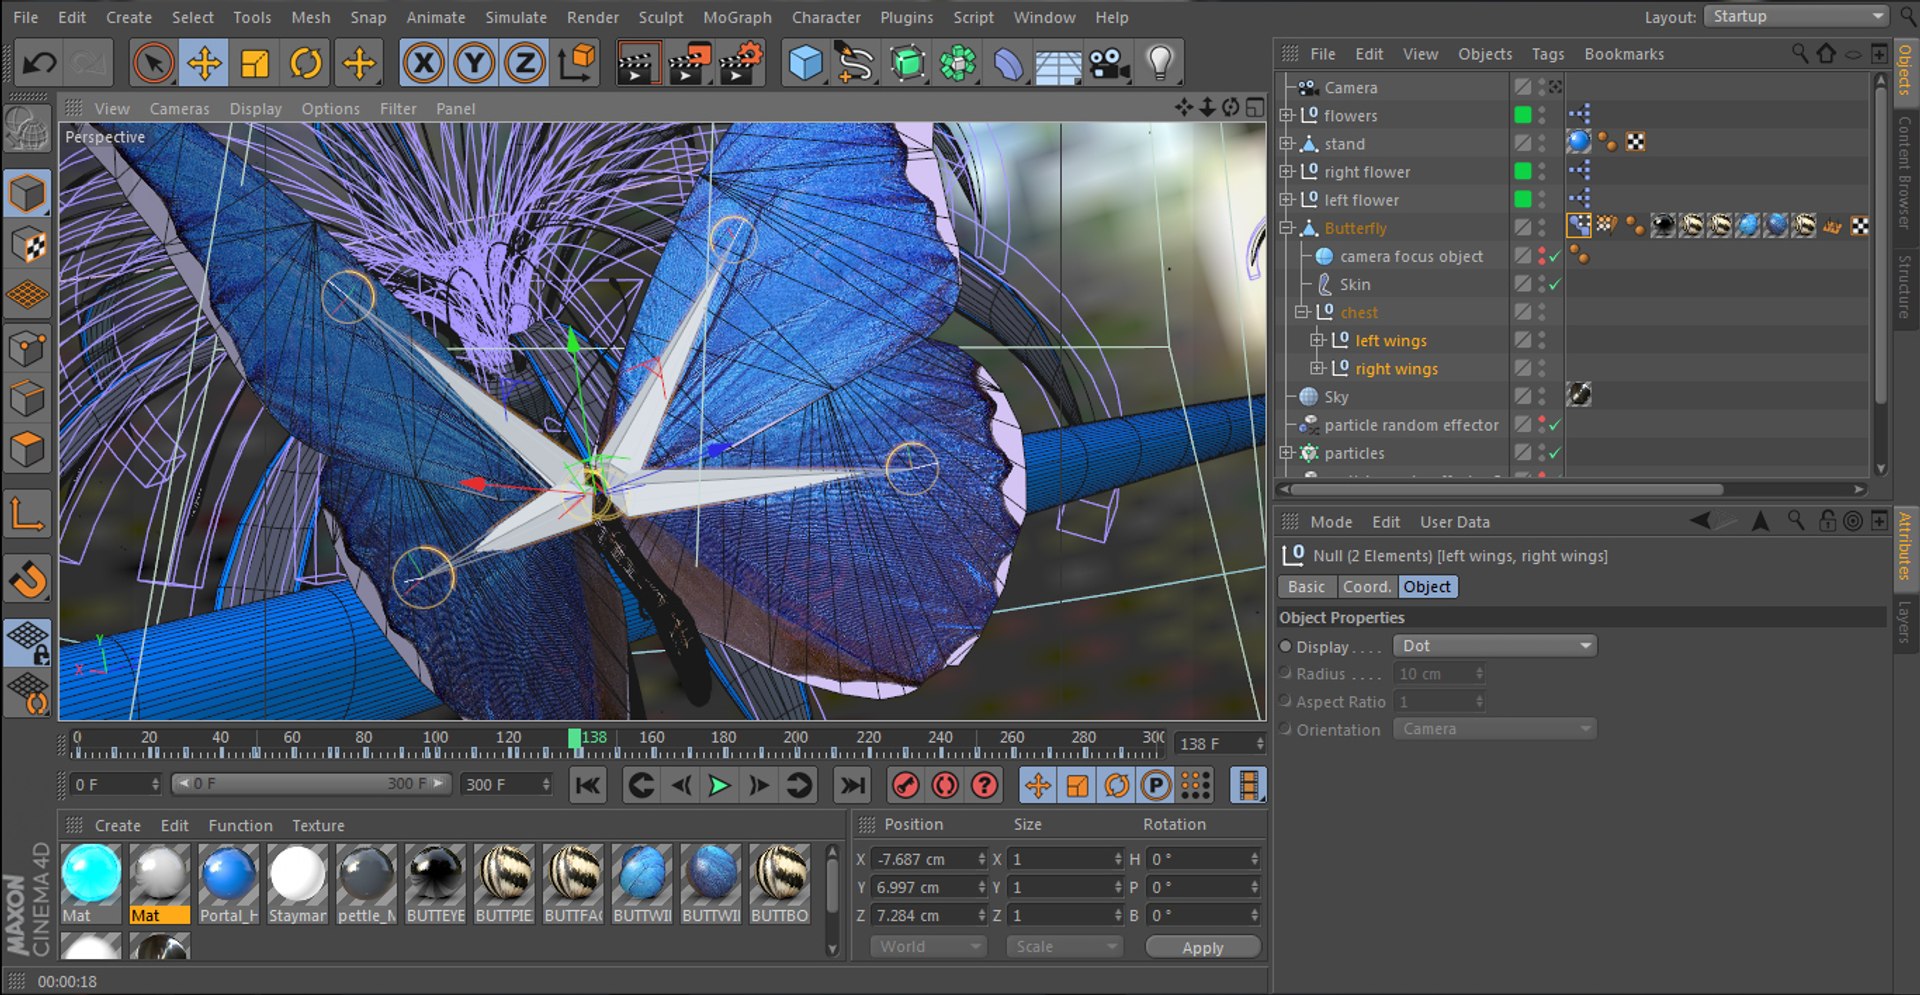This screenshot has height=995, width=1920.
Task: Open Edit Render Settings gear clapperboard
Action: (741, 64)
